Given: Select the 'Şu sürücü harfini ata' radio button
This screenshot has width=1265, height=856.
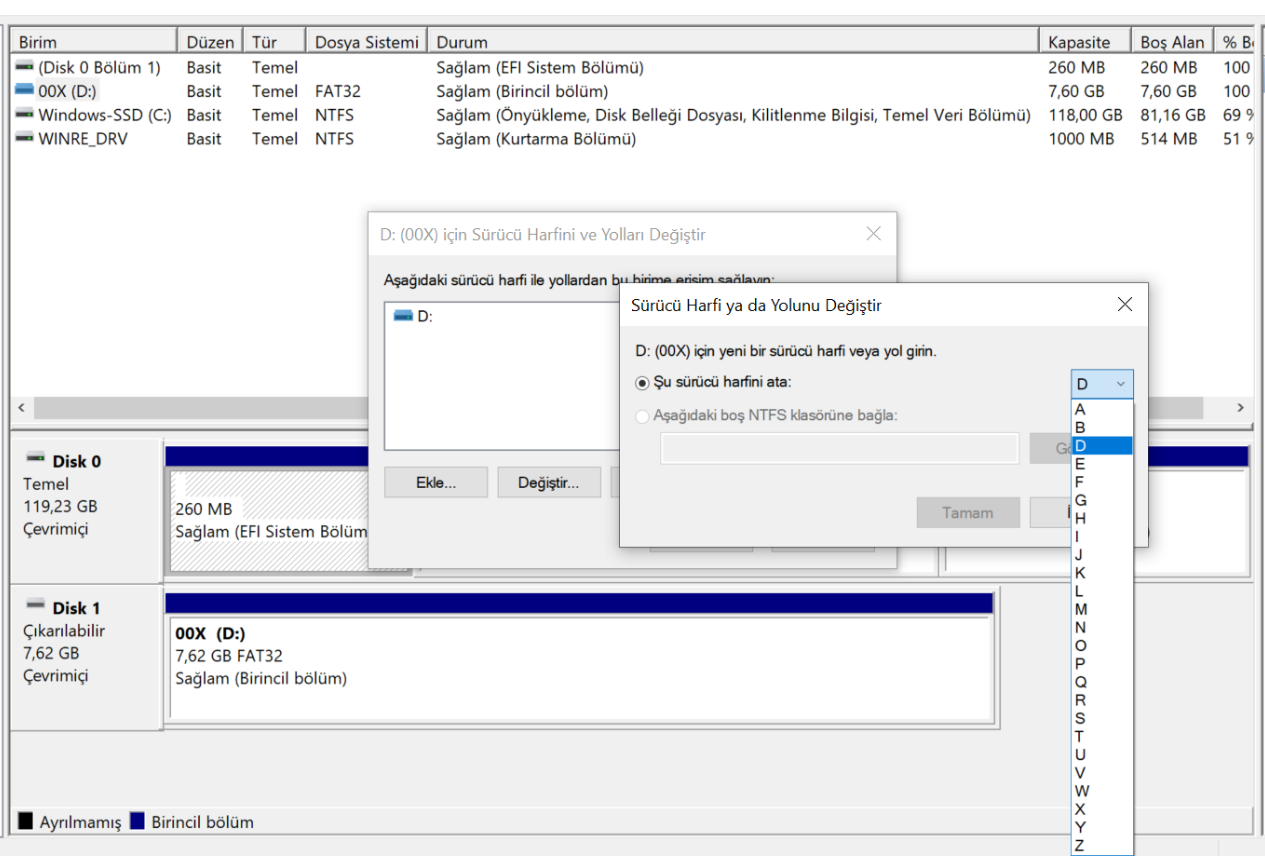Looking at the screenshot, I should pos(642,382).
